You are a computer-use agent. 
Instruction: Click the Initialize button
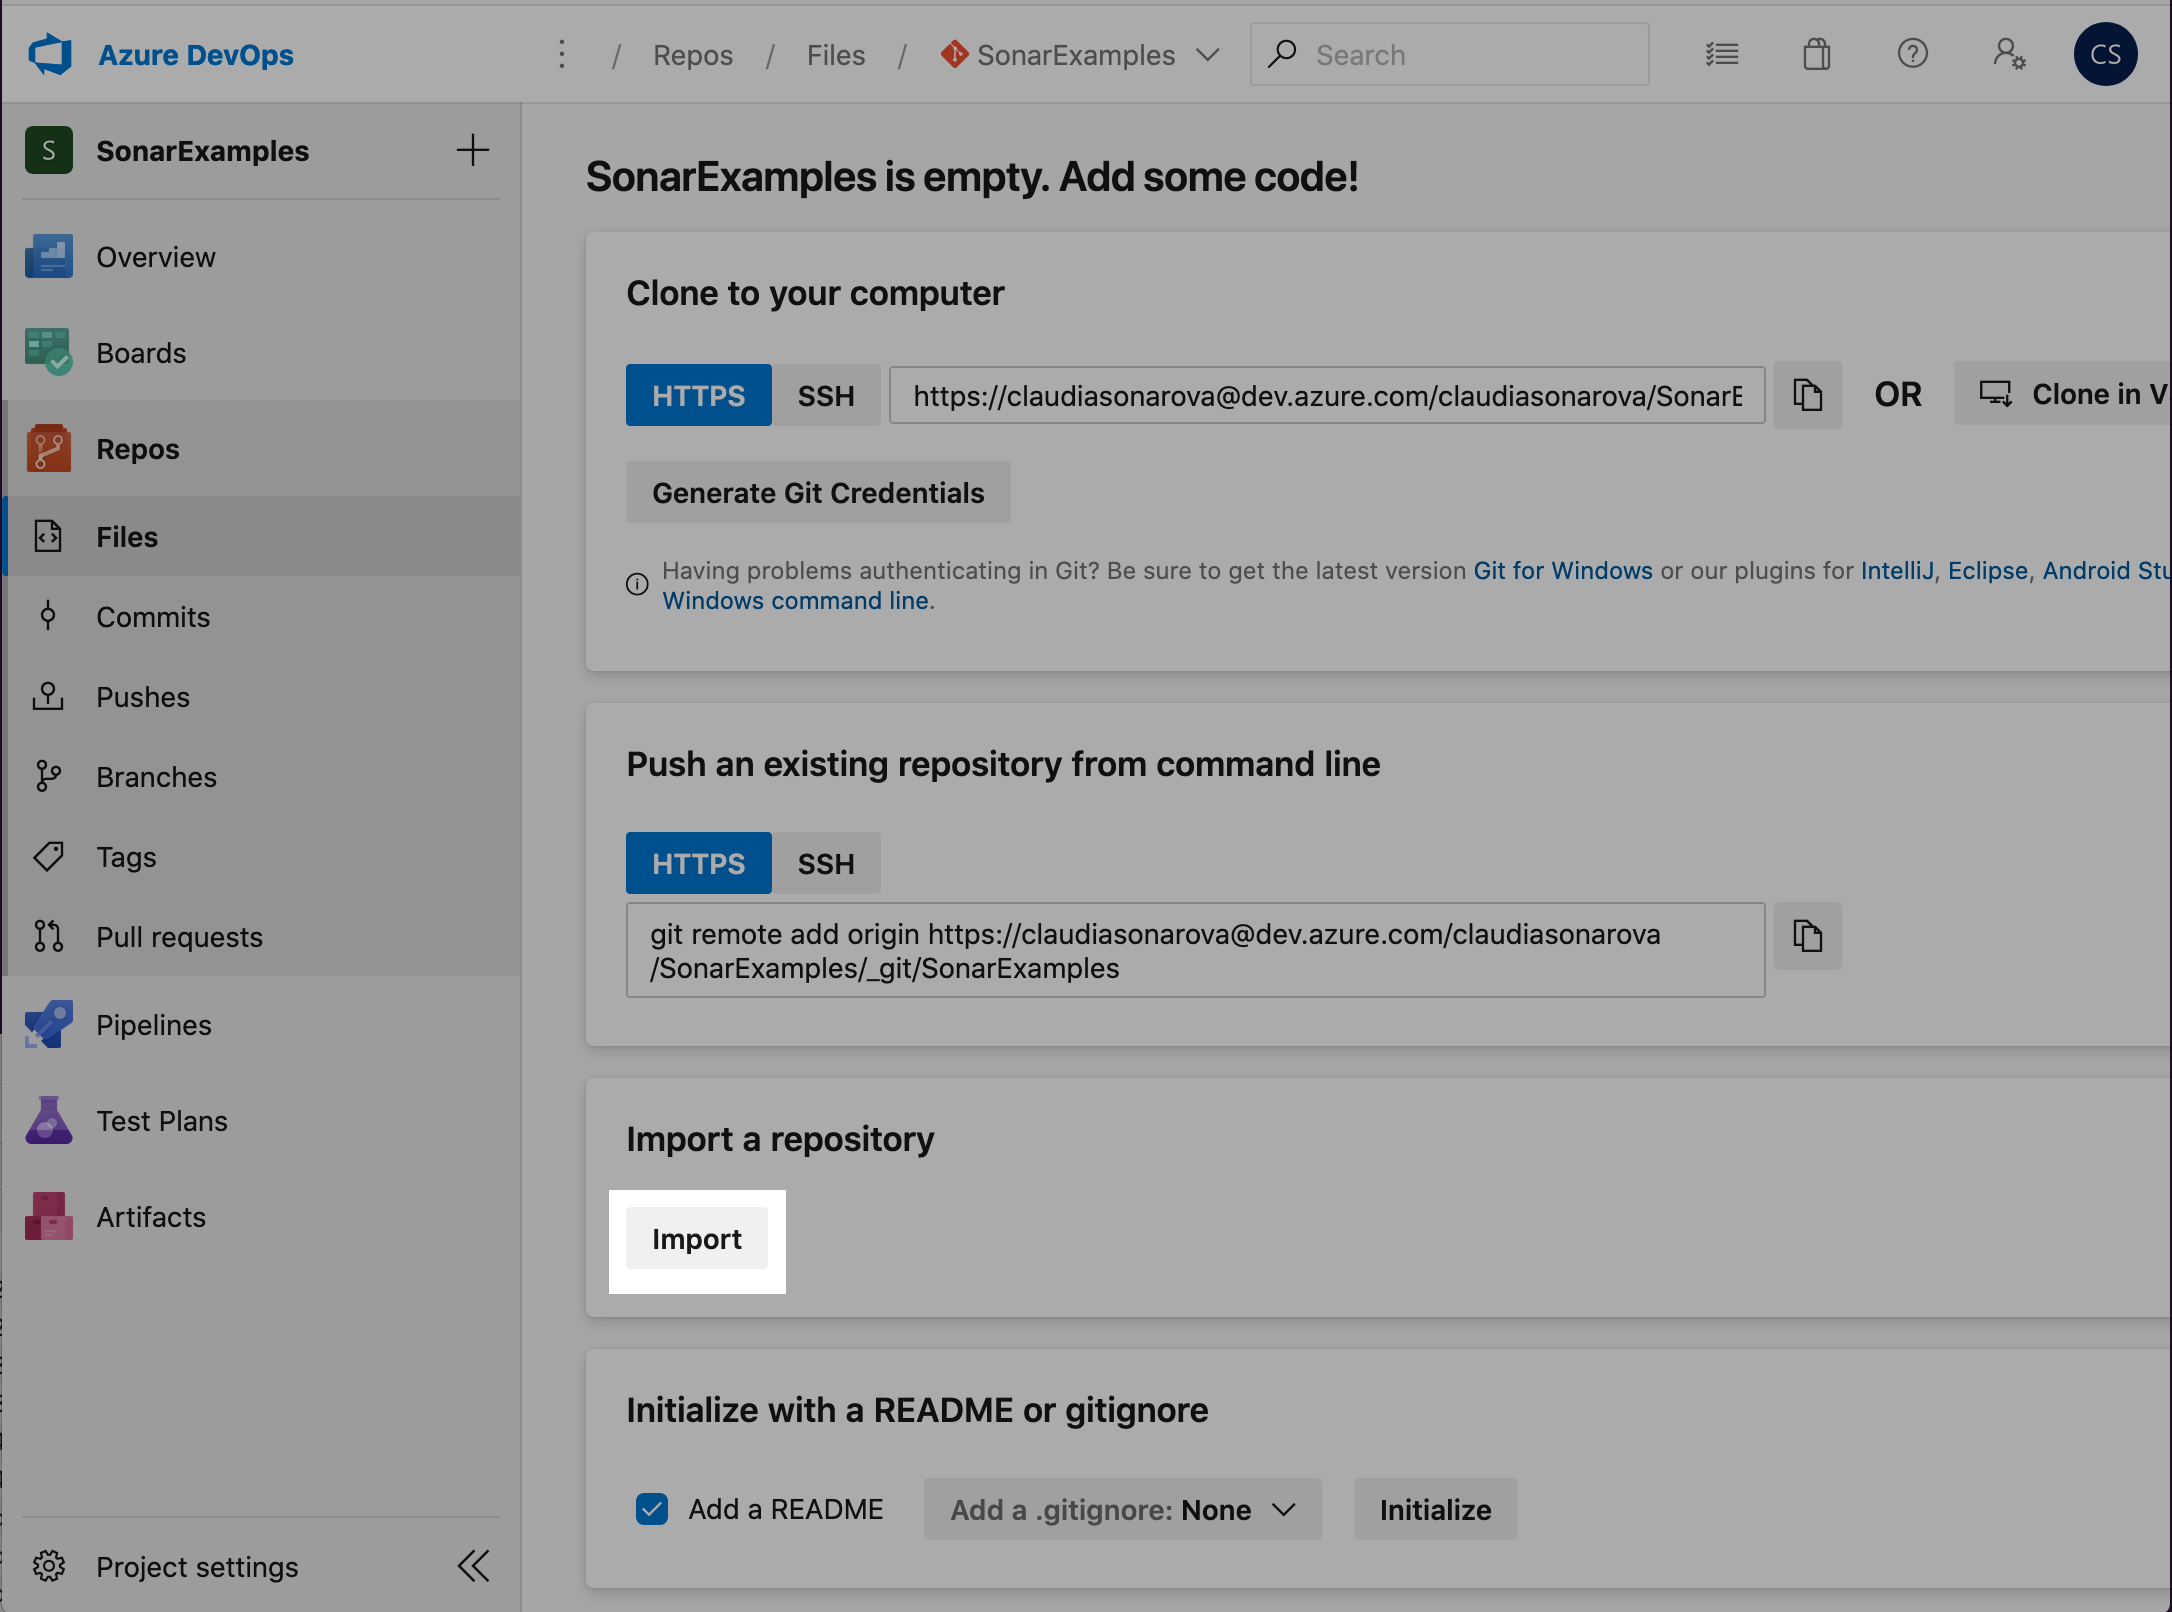[x=1435, y=1509]
